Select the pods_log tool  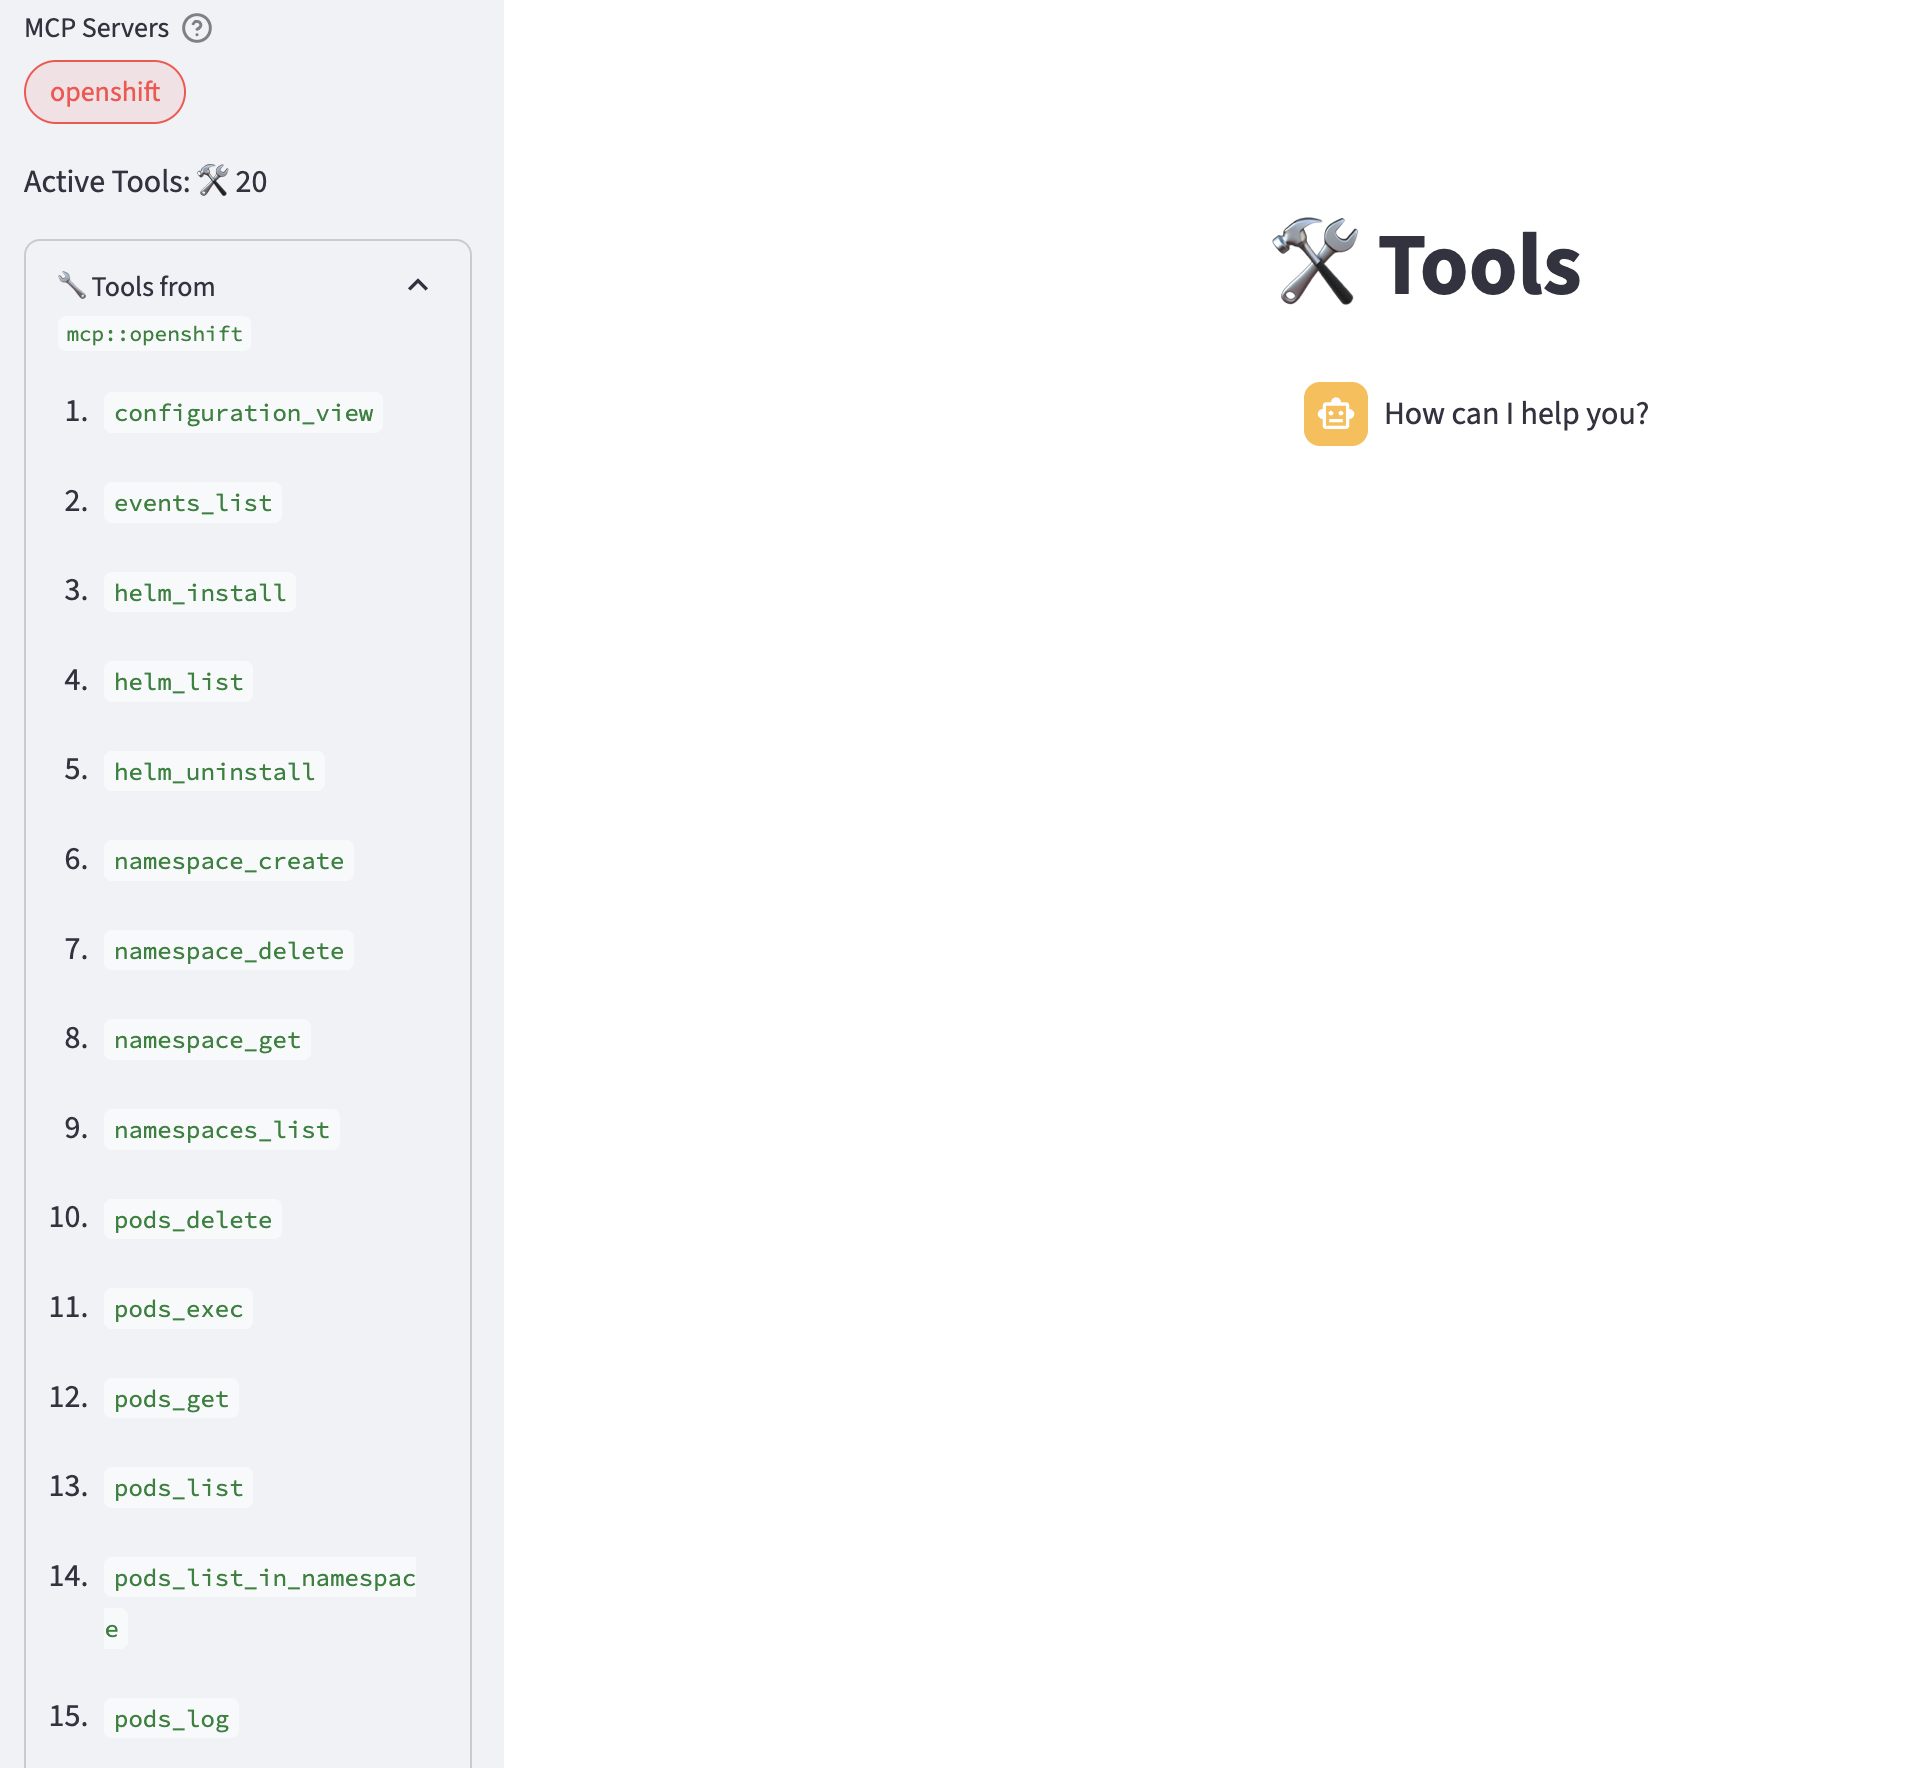coord(170,1717)
